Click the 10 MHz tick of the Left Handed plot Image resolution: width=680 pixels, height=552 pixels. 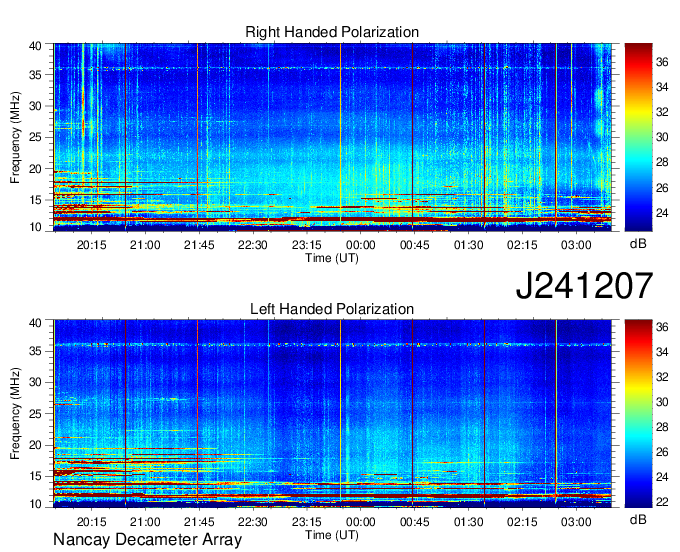pyautogui.click(x=35, y=503)
